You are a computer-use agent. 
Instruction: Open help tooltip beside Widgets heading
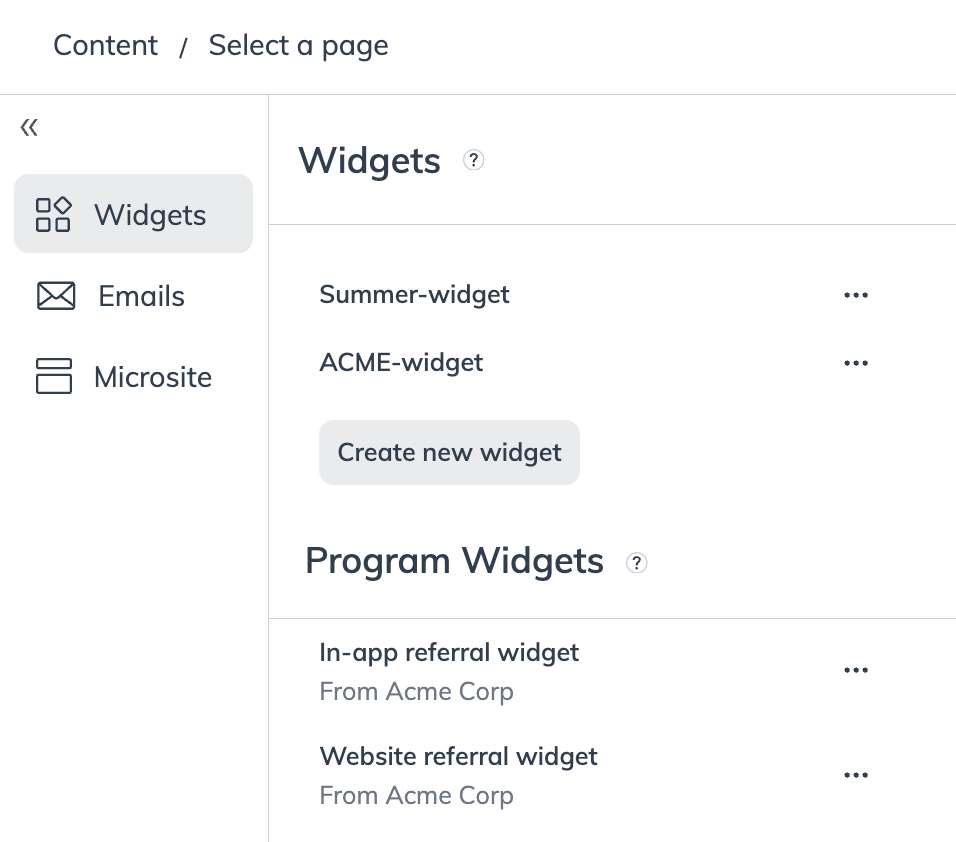474,160
